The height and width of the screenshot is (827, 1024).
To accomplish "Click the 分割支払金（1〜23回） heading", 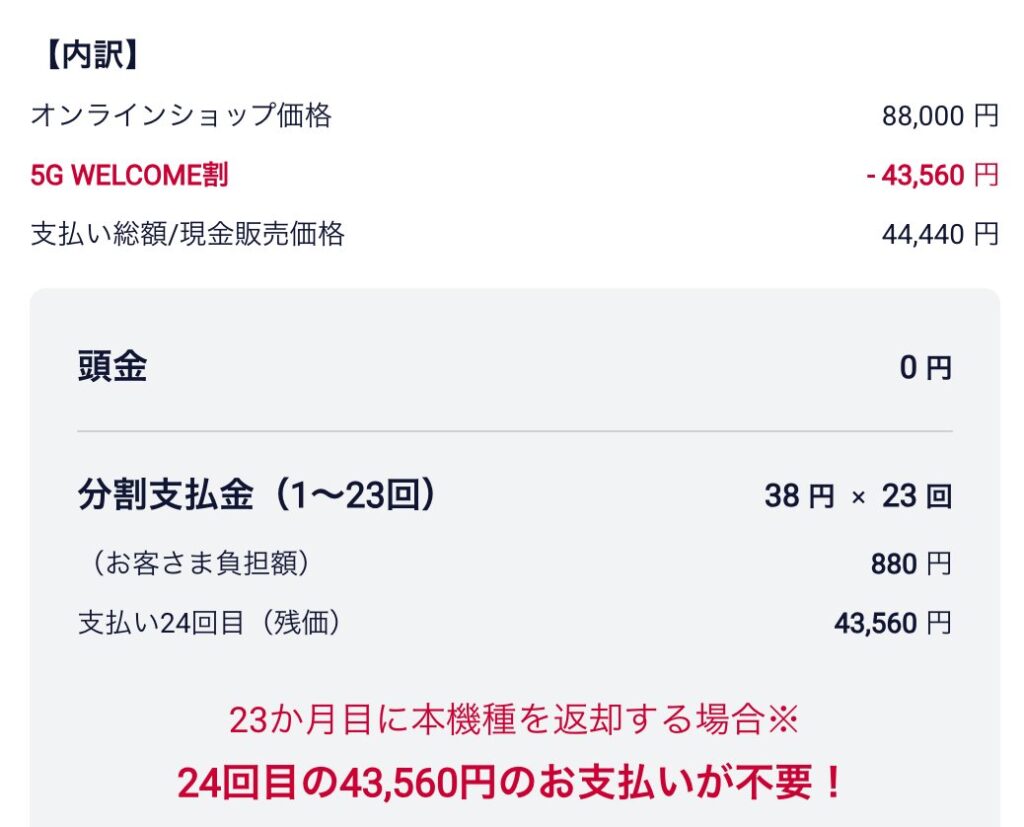I will pos(258,495).
